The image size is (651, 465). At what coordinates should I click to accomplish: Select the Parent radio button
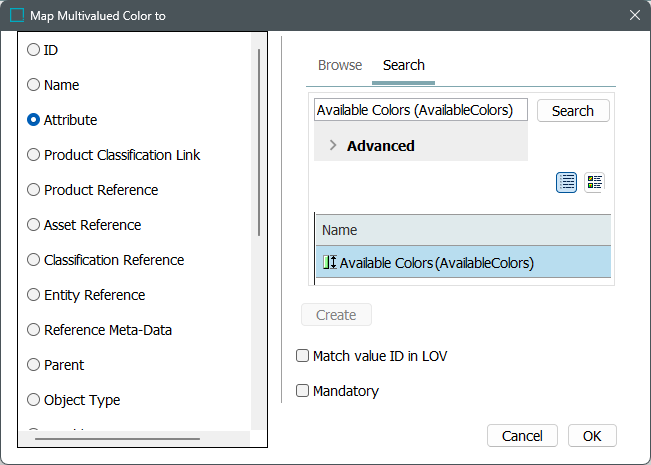(33, 365)
